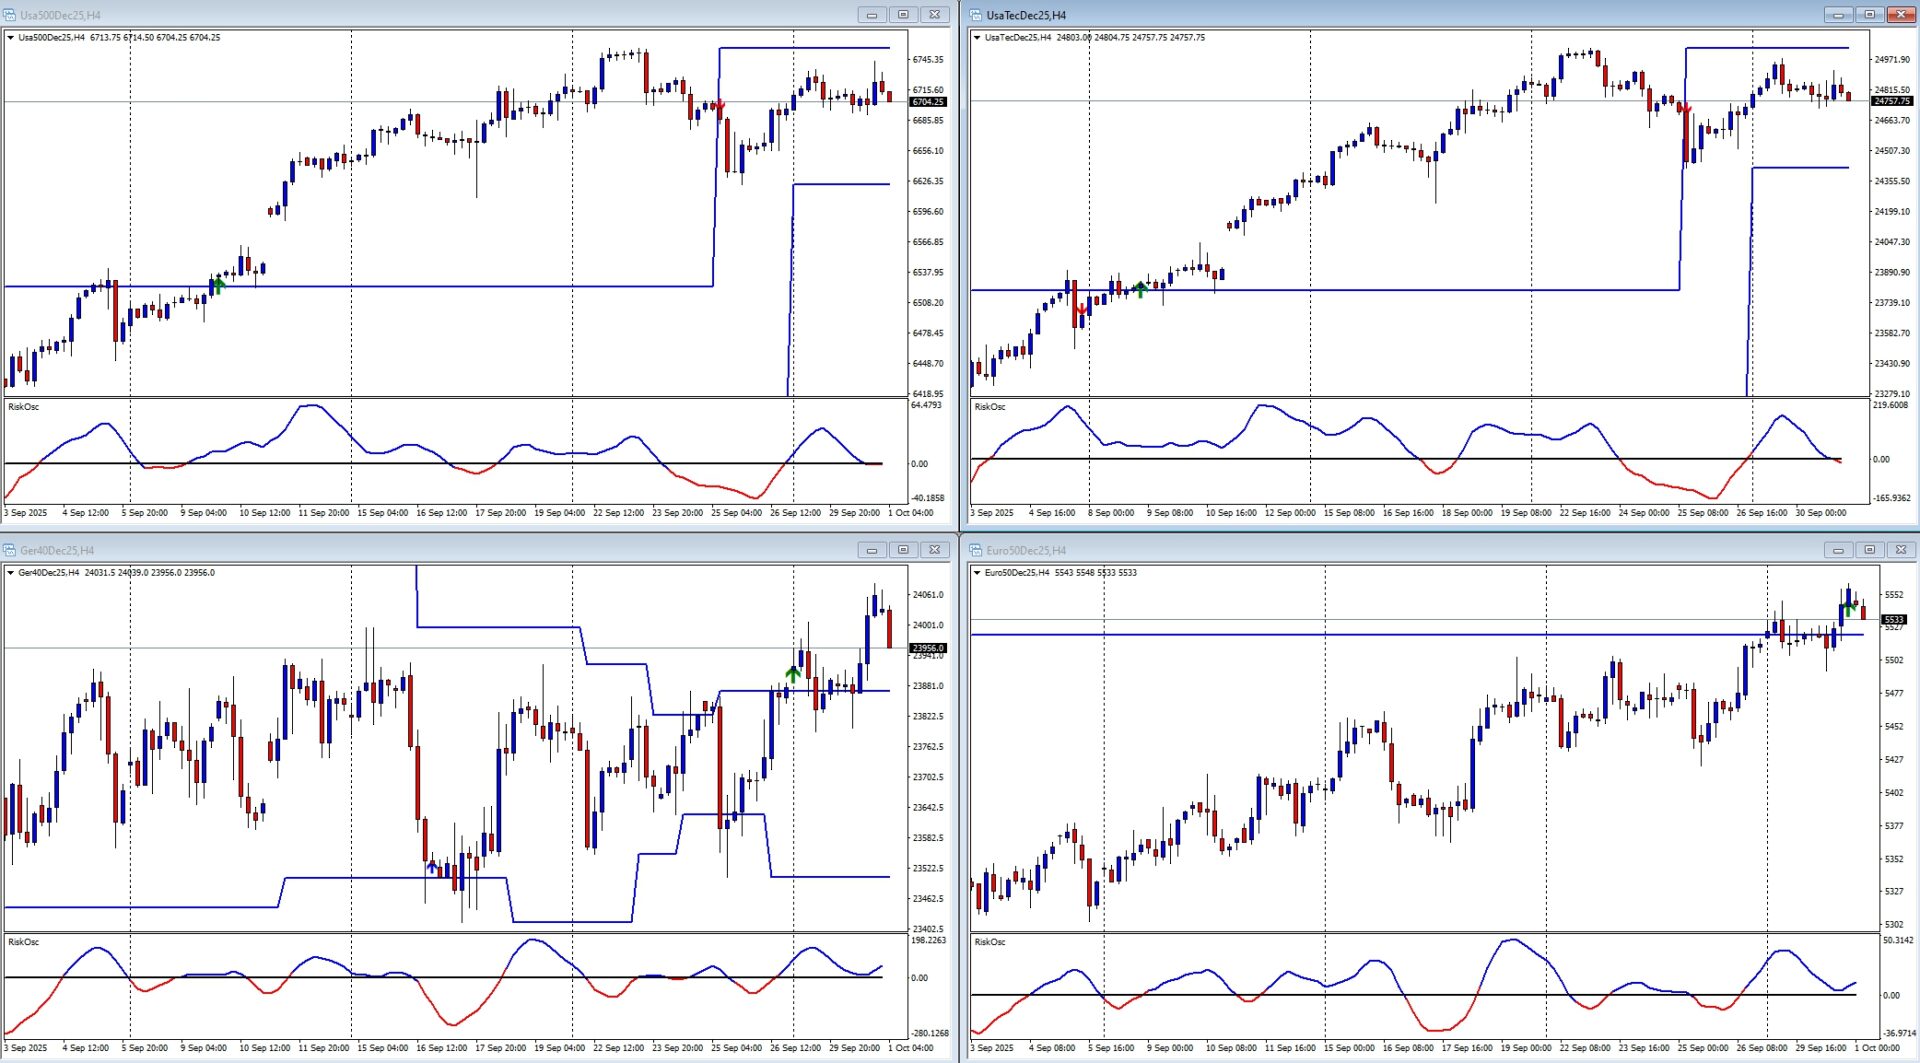The height and width of the screenshot is (1063, 1920).
Task: Expand the triangle menu beside UsaTecDec25,H4 chart label
Action: pos(977,38)
